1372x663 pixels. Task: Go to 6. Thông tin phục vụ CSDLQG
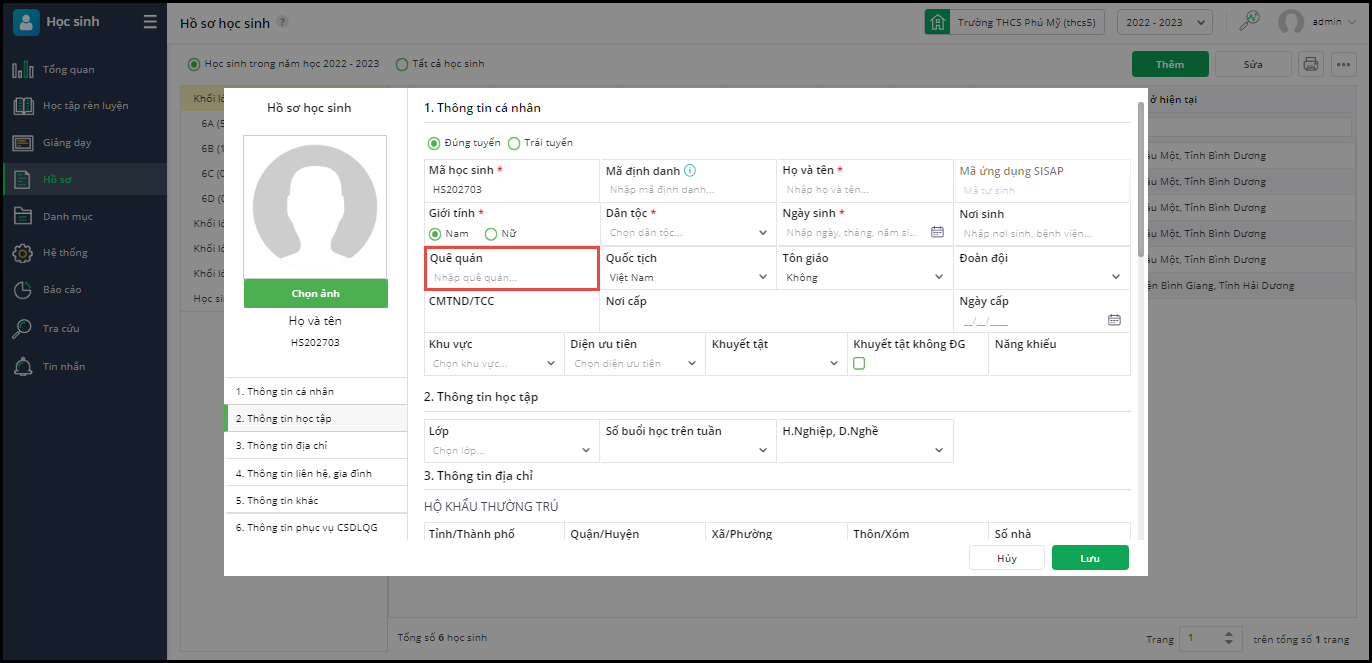[x=316, y=527]
